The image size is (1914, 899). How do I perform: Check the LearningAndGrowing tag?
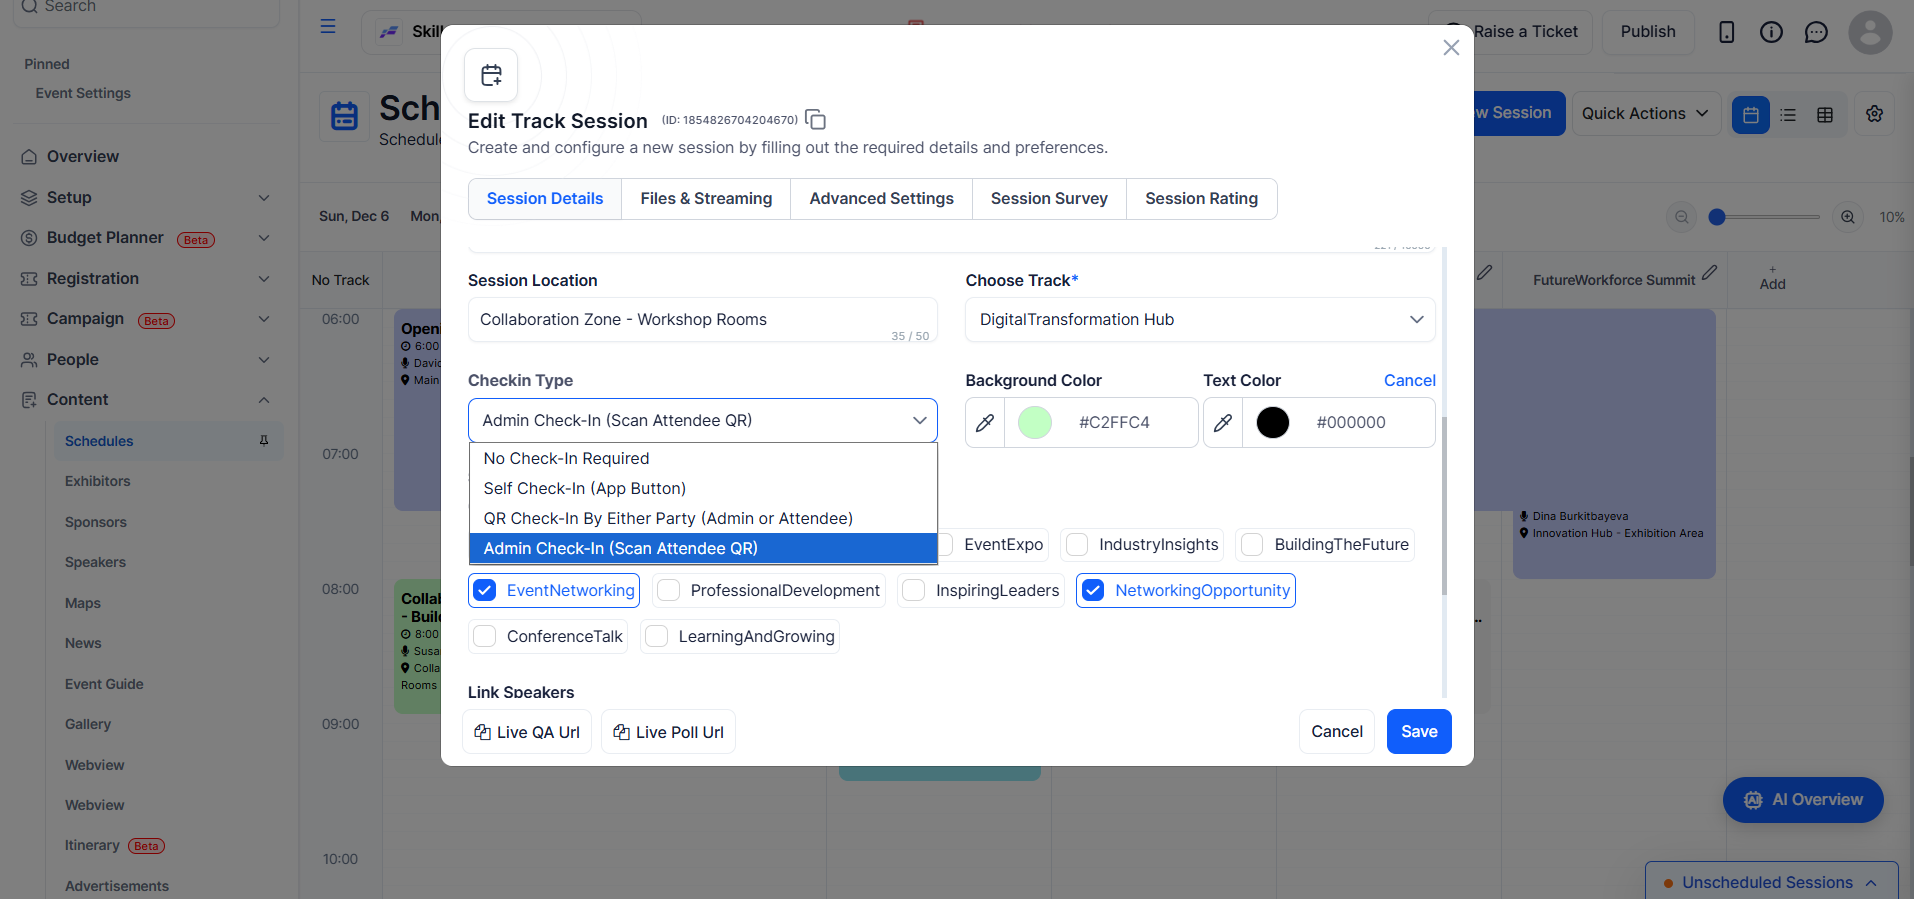coord(657,636)
